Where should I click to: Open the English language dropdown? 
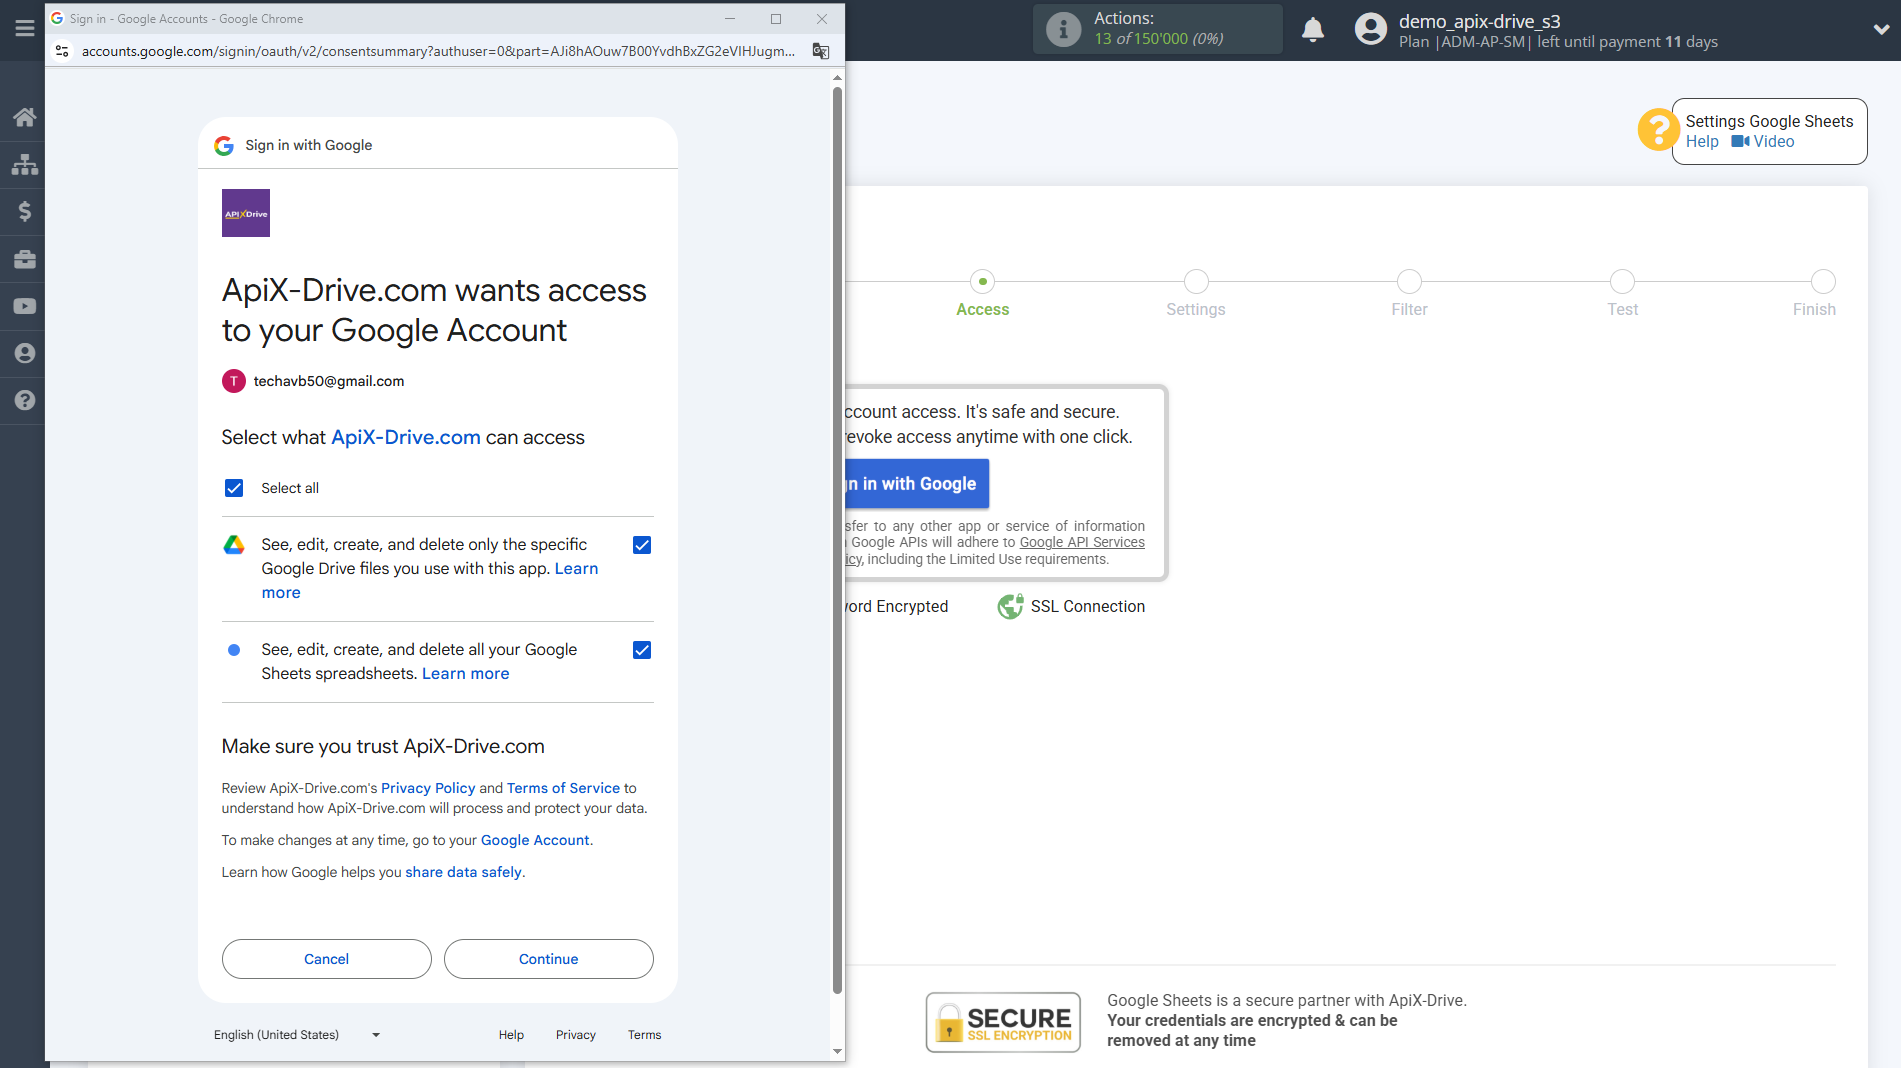(297, 1035)
